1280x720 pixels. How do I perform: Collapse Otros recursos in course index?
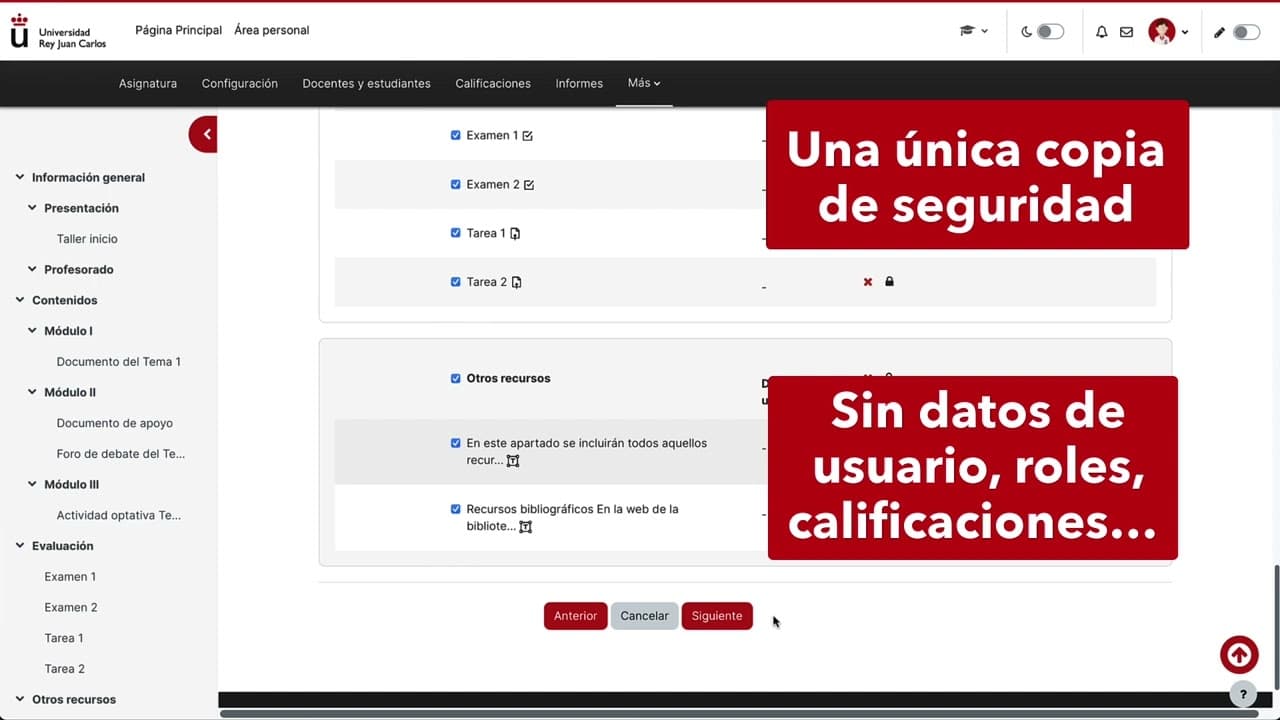coord(20,699)
